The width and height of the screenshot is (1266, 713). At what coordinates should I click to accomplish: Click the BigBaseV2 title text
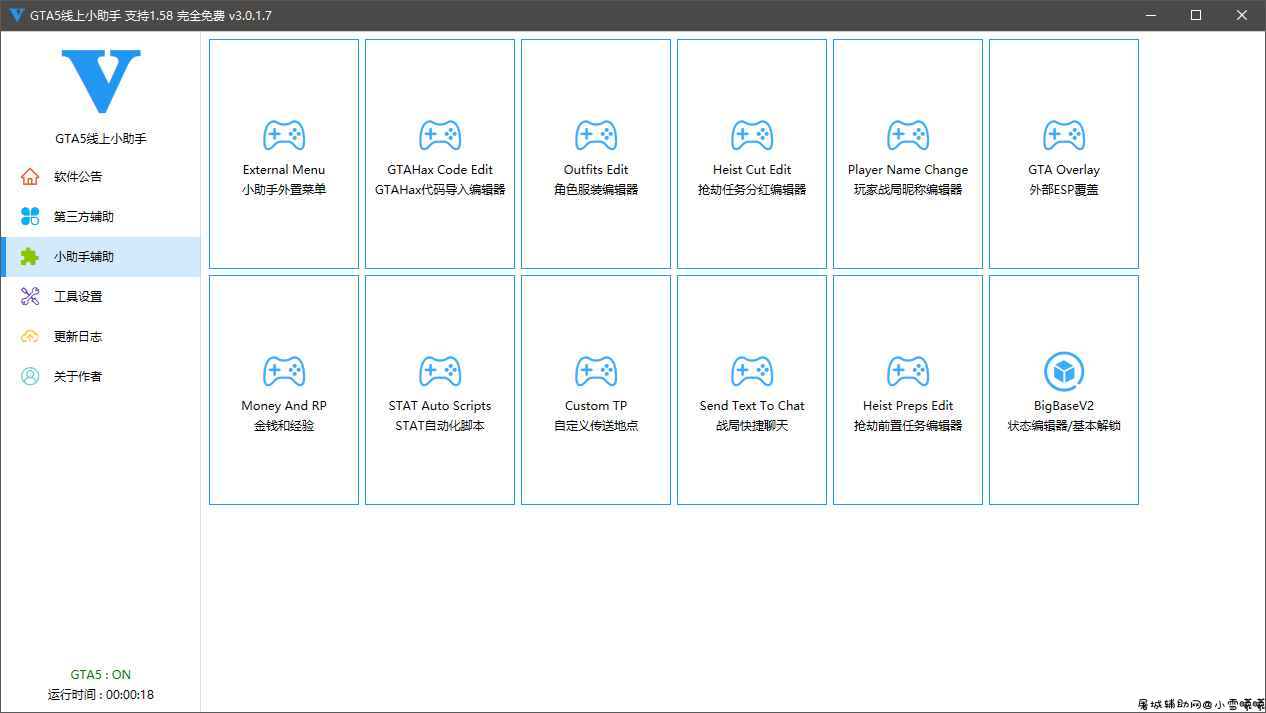[x=1064, y=406]
